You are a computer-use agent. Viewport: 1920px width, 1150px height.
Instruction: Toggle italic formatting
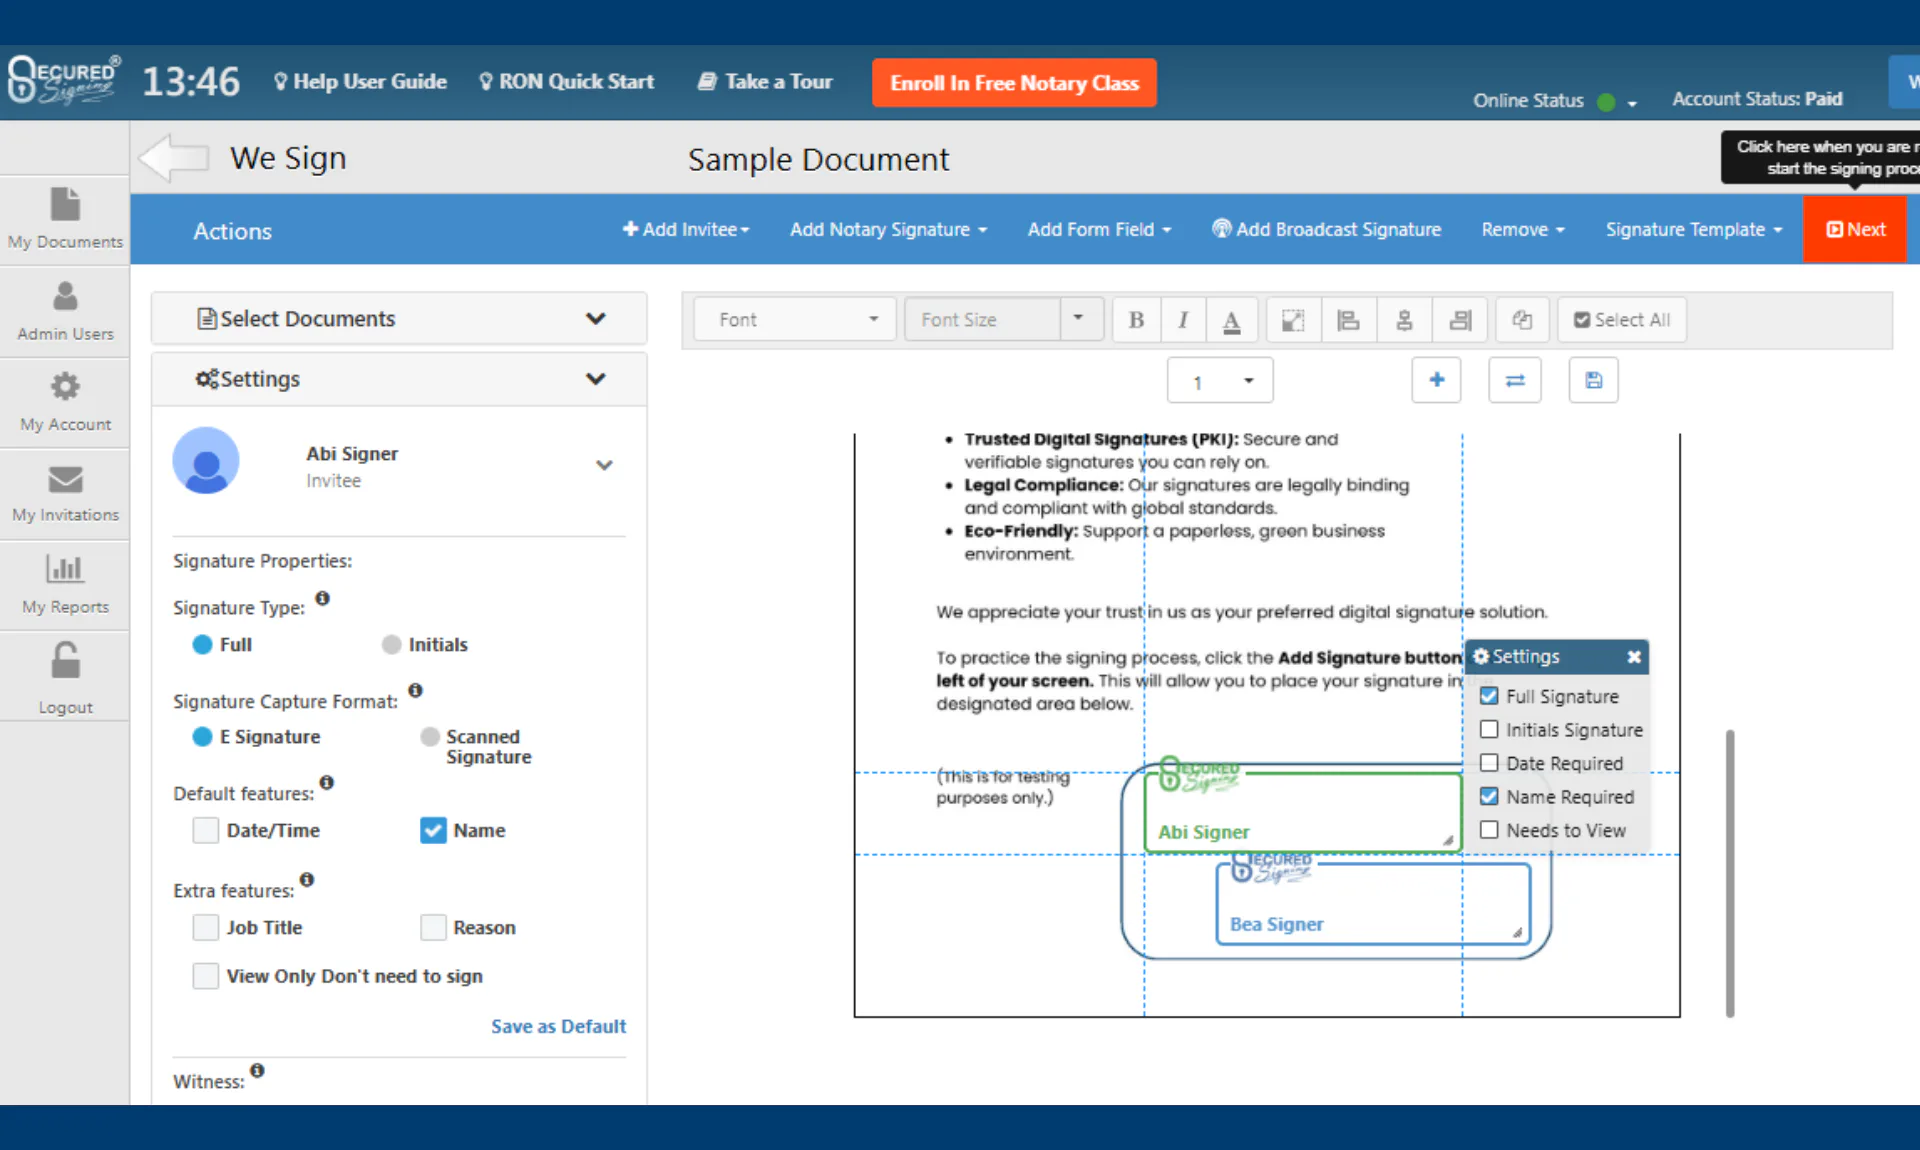pos(1183,320)
